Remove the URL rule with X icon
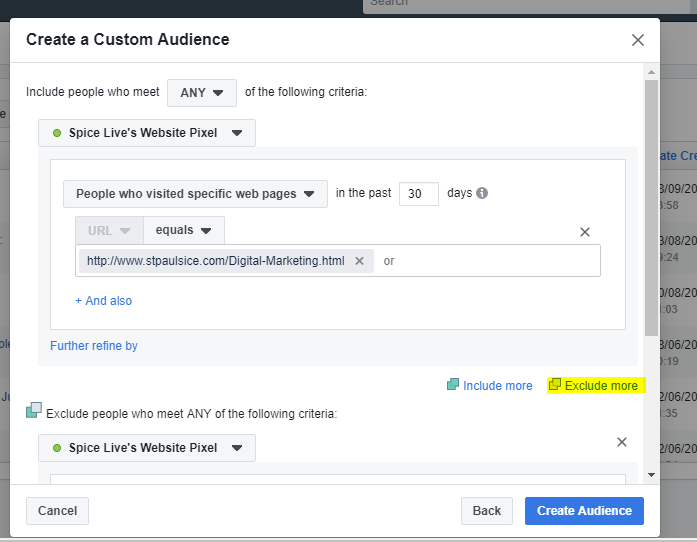 pyautogui.click(x=585, y=232)
